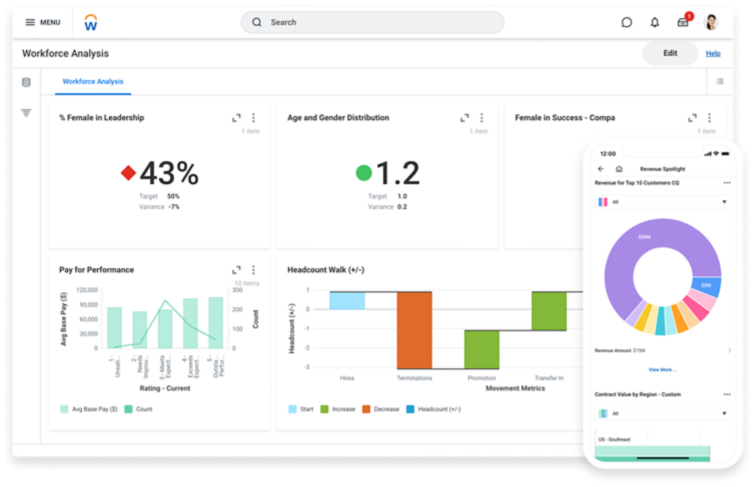Open the data source icon in sidebar
The image size is (755, 487).
[26, 82]
